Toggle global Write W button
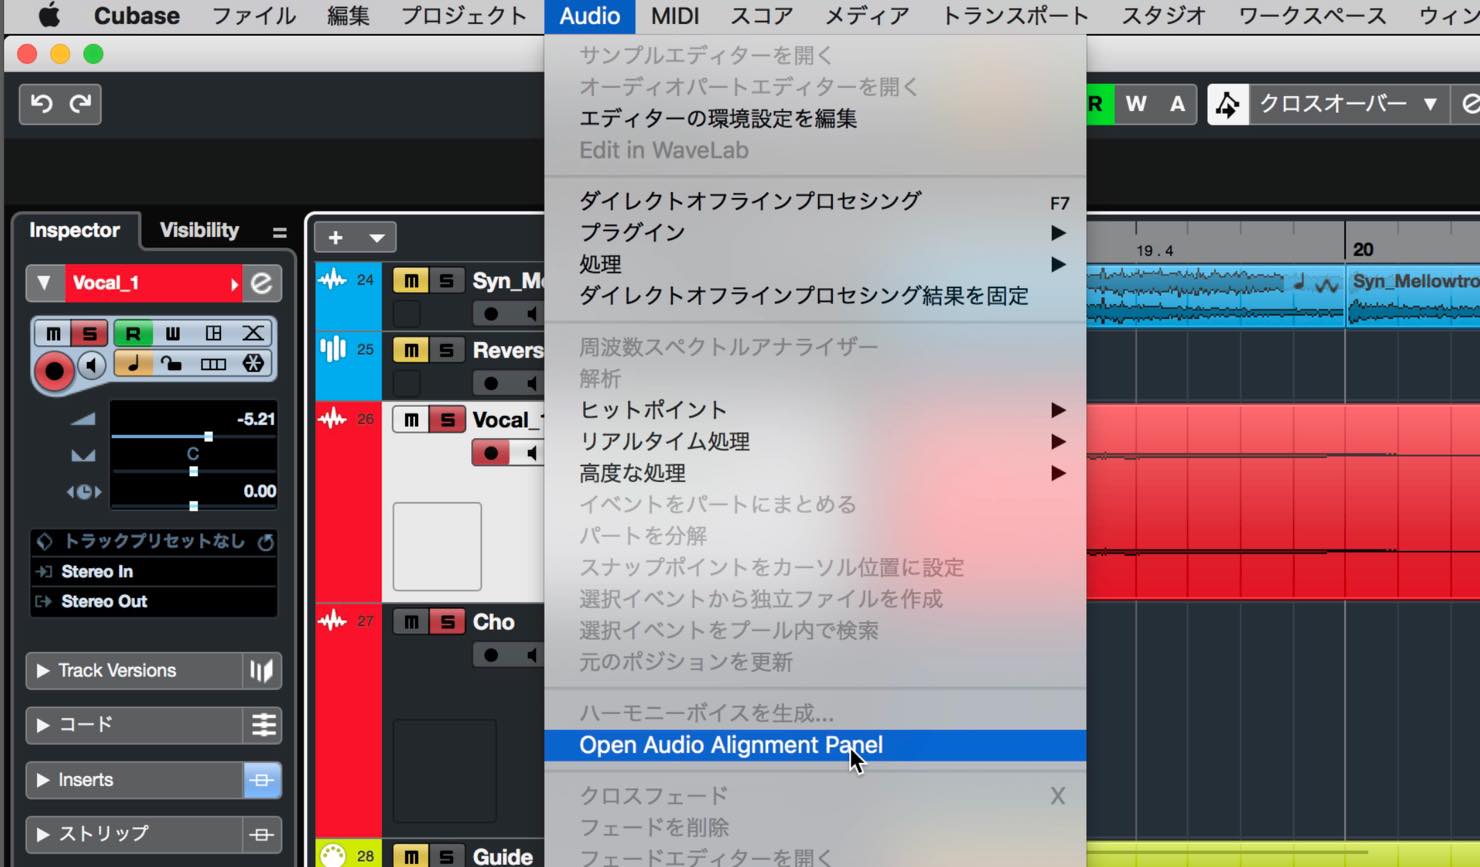The image size is (1480, 867). point(1136,104)
